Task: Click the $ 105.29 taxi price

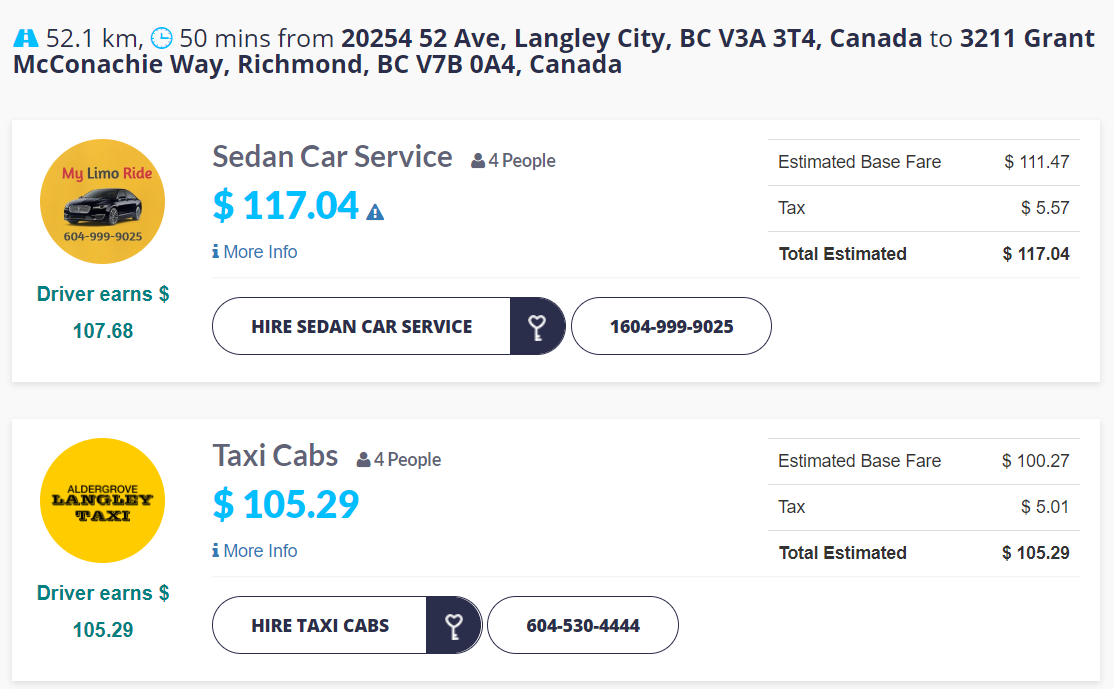Action: click(286, 504)
